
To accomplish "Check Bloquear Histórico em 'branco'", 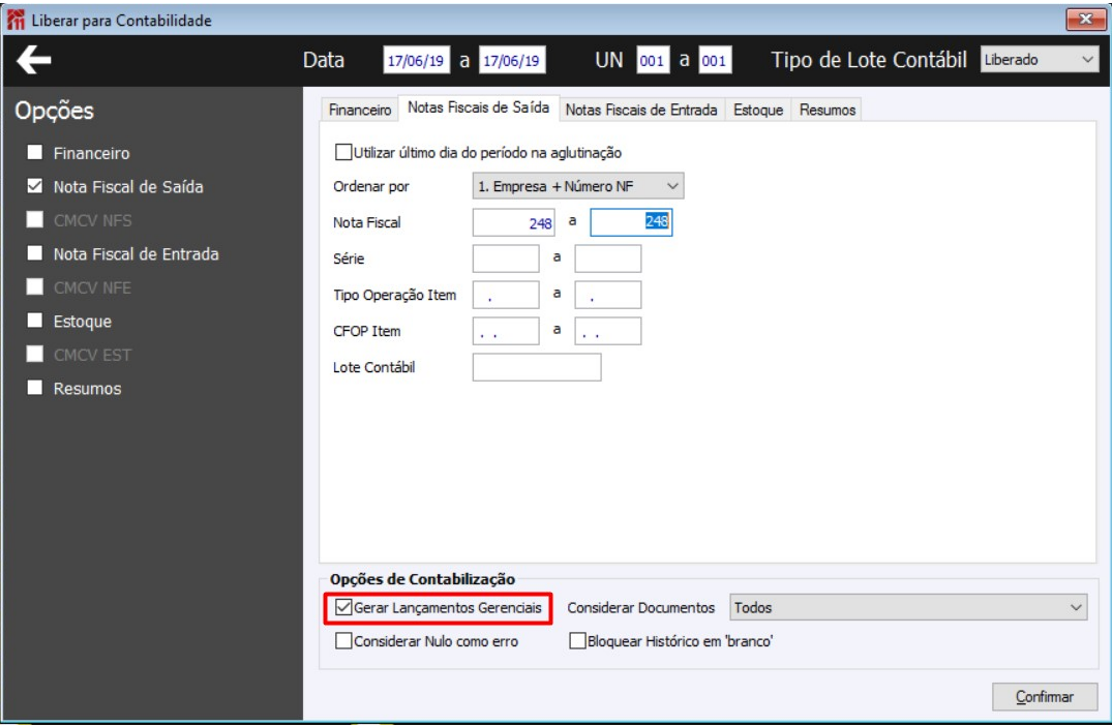I will 577,641.
